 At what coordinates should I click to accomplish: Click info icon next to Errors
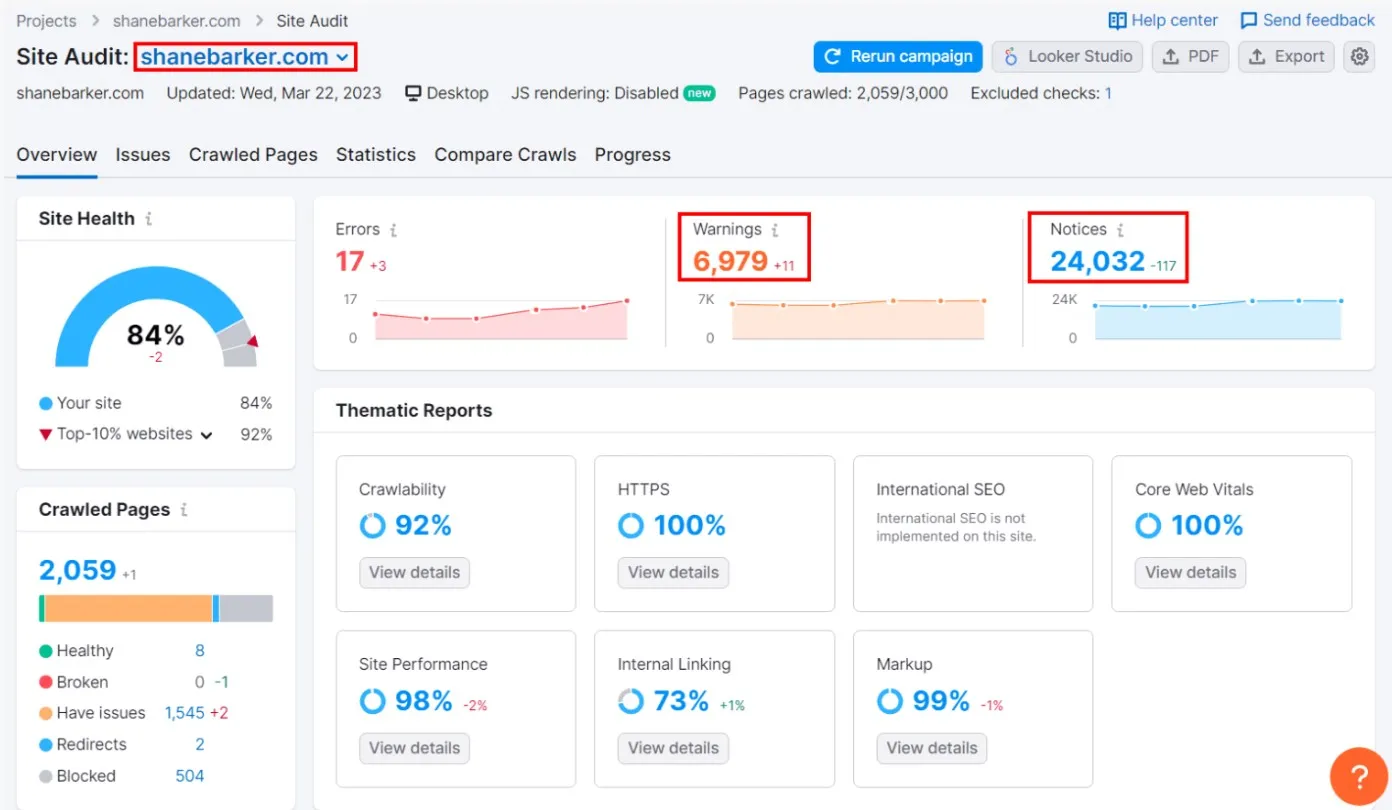[x=393, y=229]
